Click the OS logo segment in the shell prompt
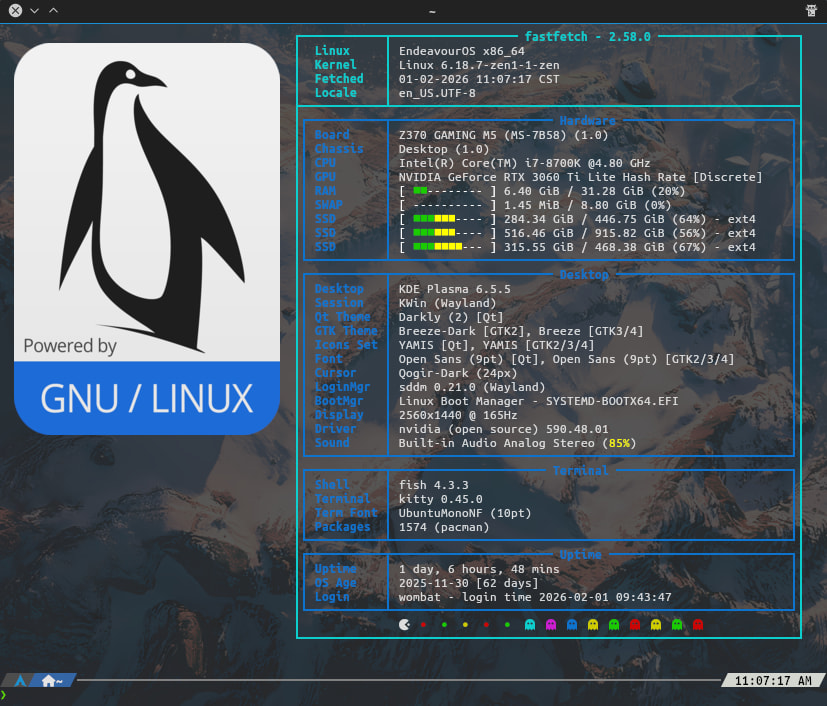 19,681
